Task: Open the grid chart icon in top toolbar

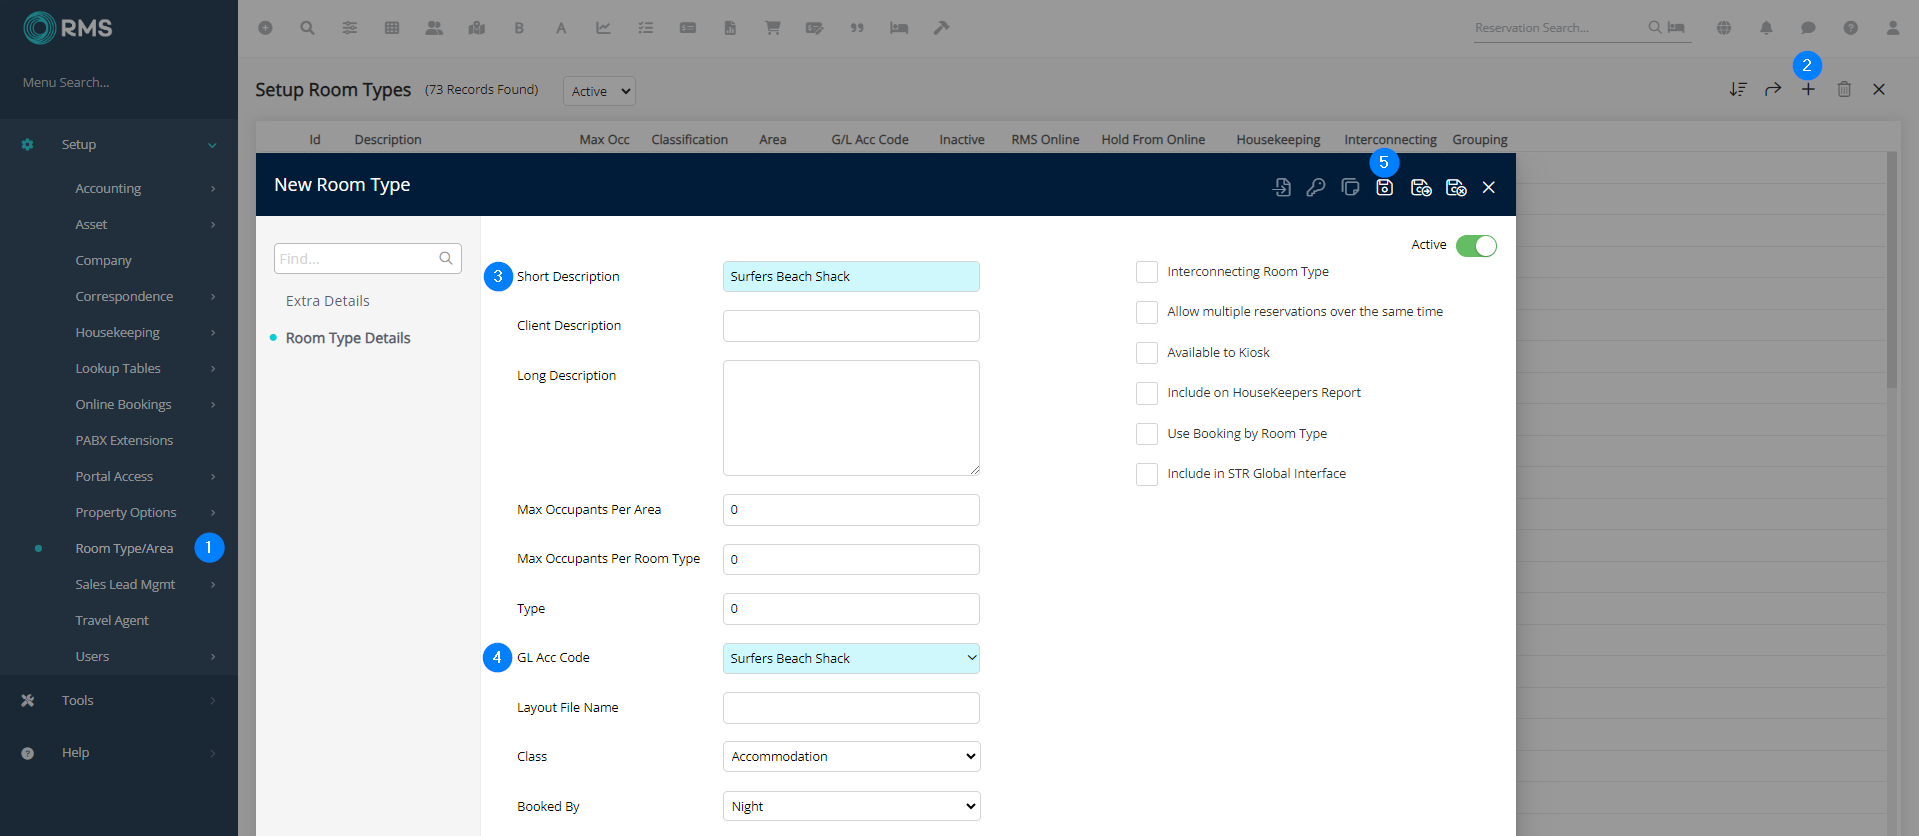Action: [392, 28]
